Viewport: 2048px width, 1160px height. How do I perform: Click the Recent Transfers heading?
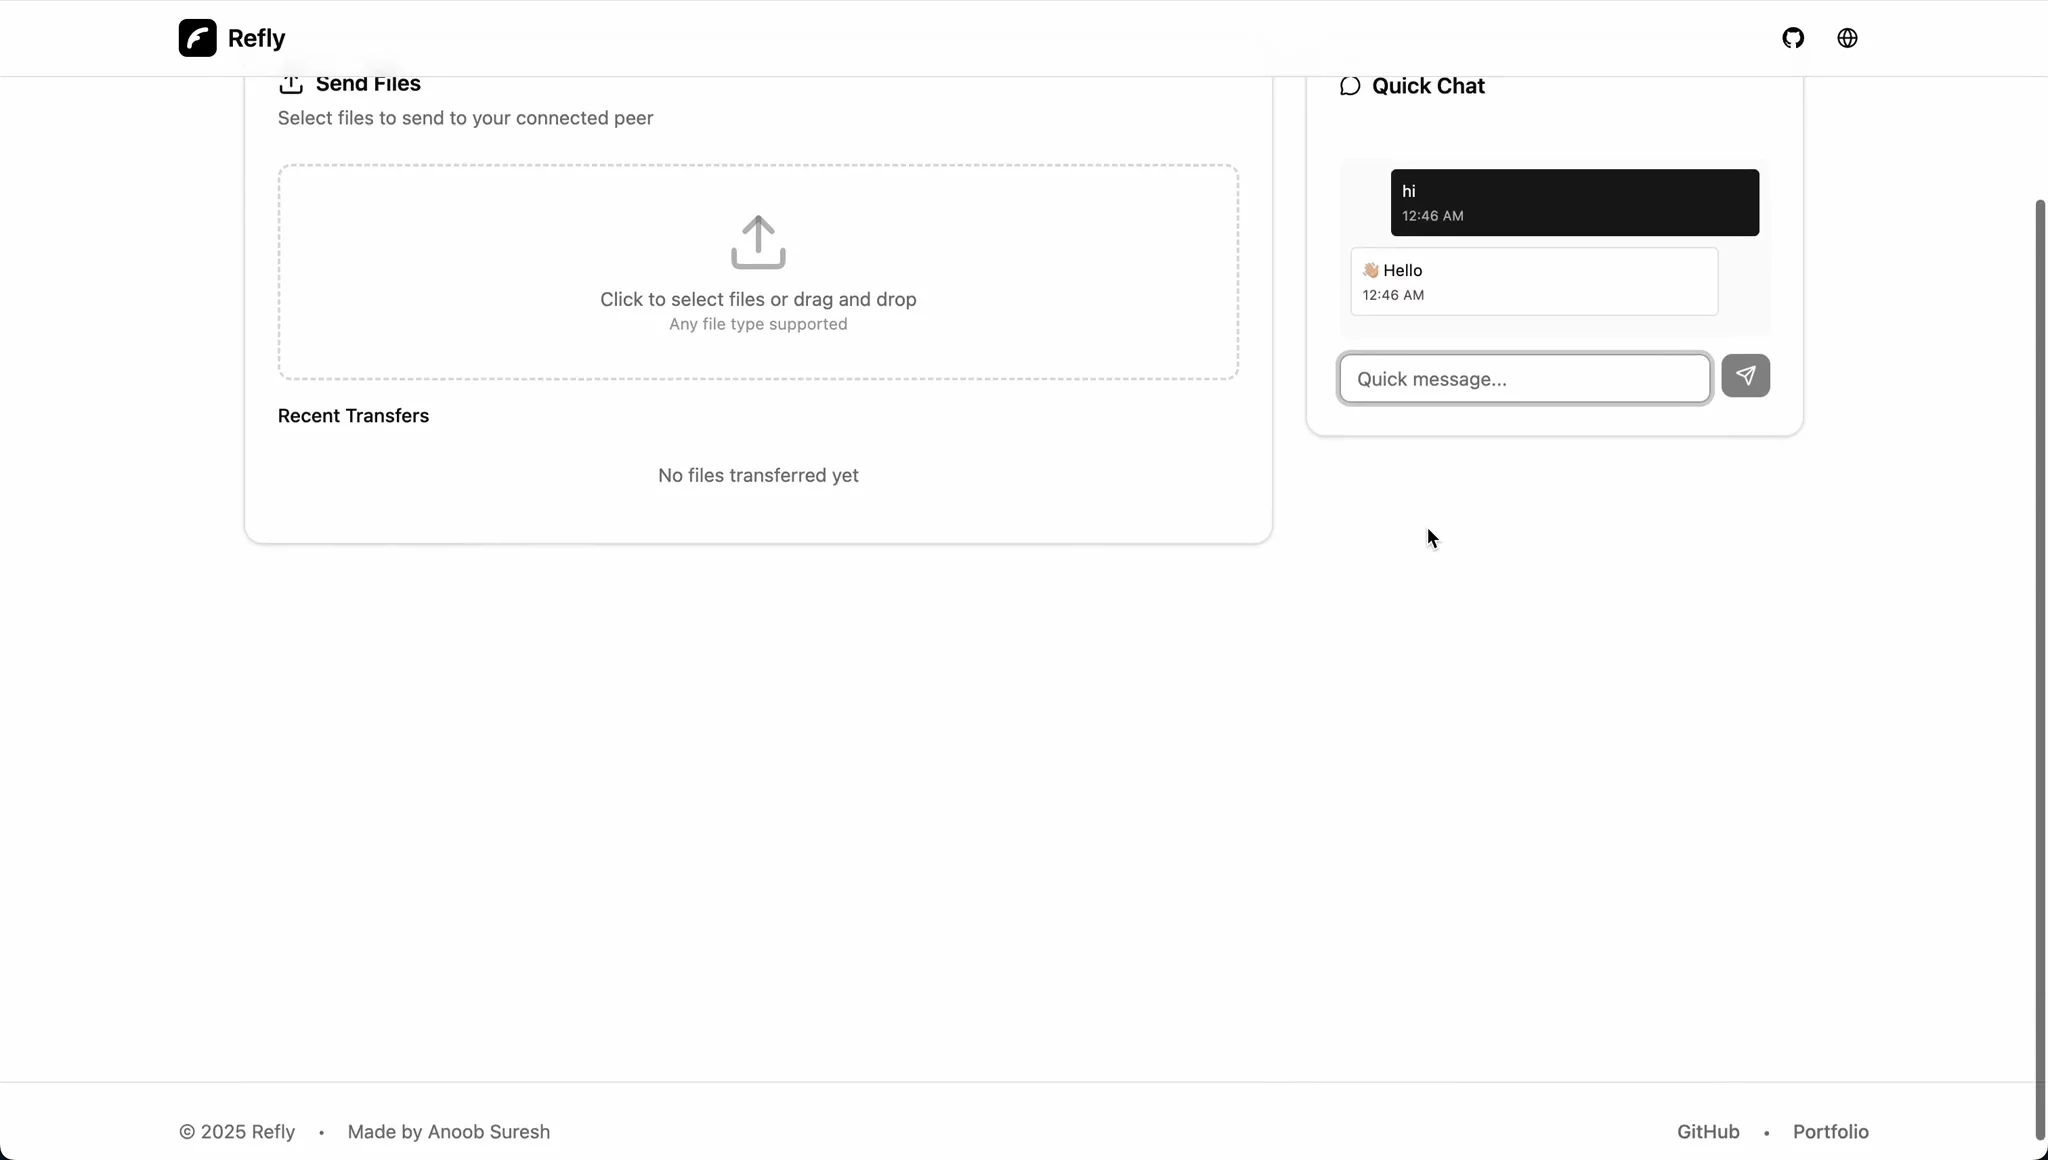[353, 416]
